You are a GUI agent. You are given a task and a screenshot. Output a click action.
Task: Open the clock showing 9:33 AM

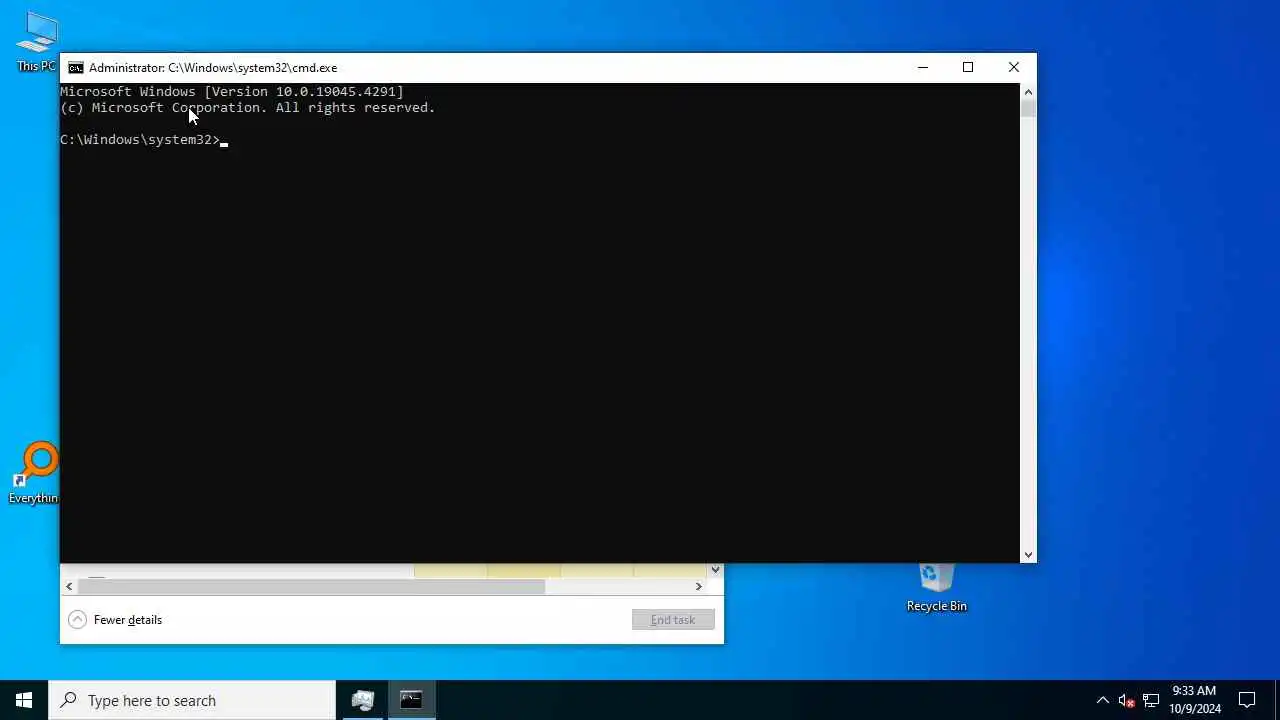1195,700
